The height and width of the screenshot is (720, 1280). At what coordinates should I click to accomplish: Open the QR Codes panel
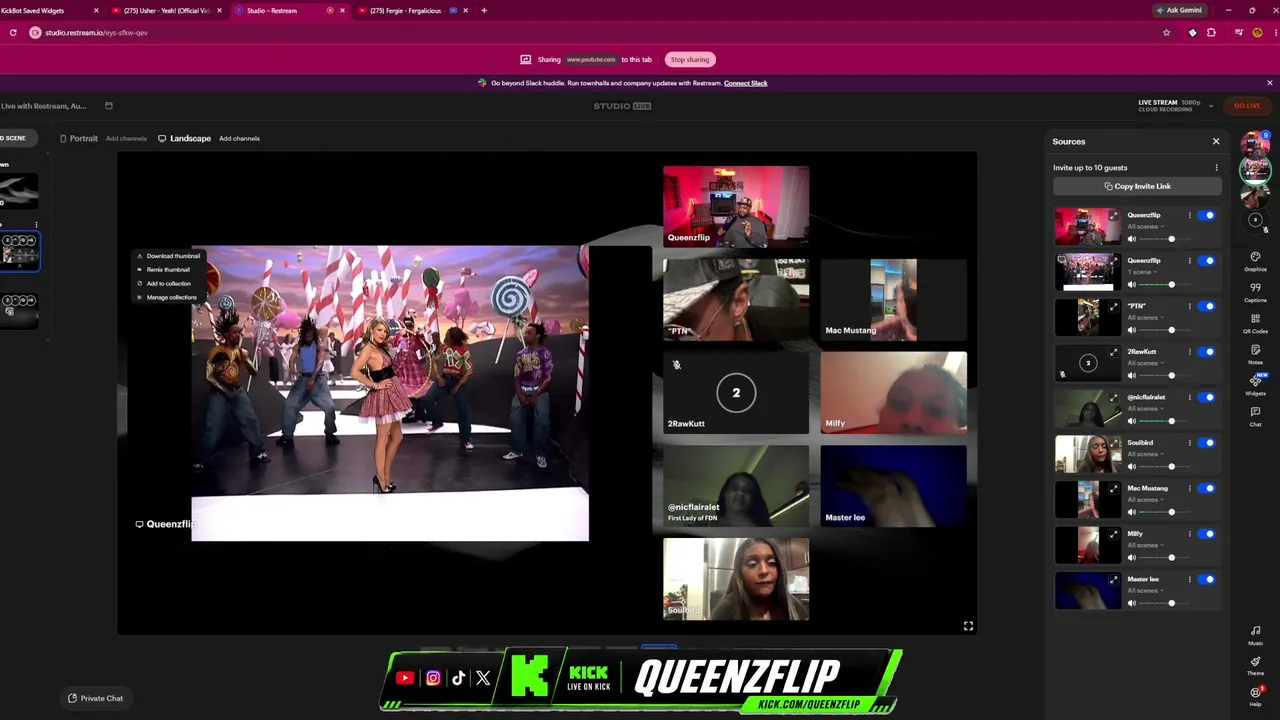pyautogui.click(x=1255, y=323)
